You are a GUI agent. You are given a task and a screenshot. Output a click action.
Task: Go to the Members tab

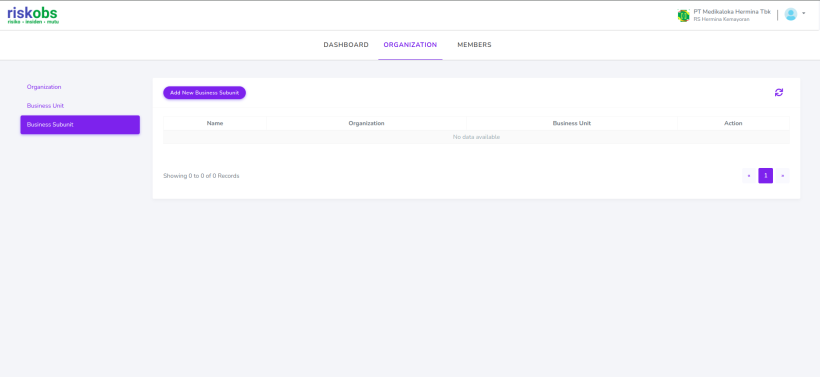click(474, 45)
